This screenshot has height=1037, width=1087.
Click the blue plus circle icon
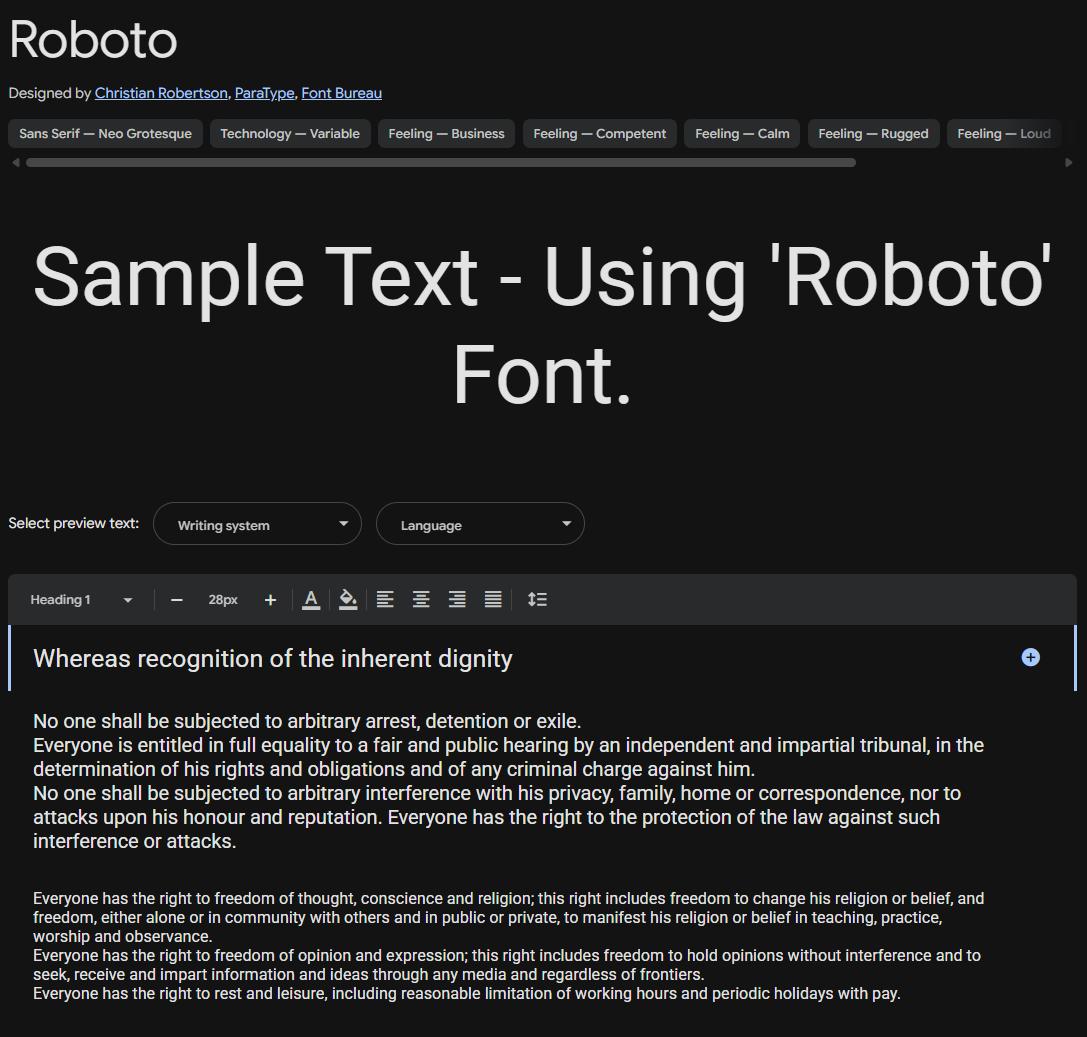click(x=1031, y=657)
